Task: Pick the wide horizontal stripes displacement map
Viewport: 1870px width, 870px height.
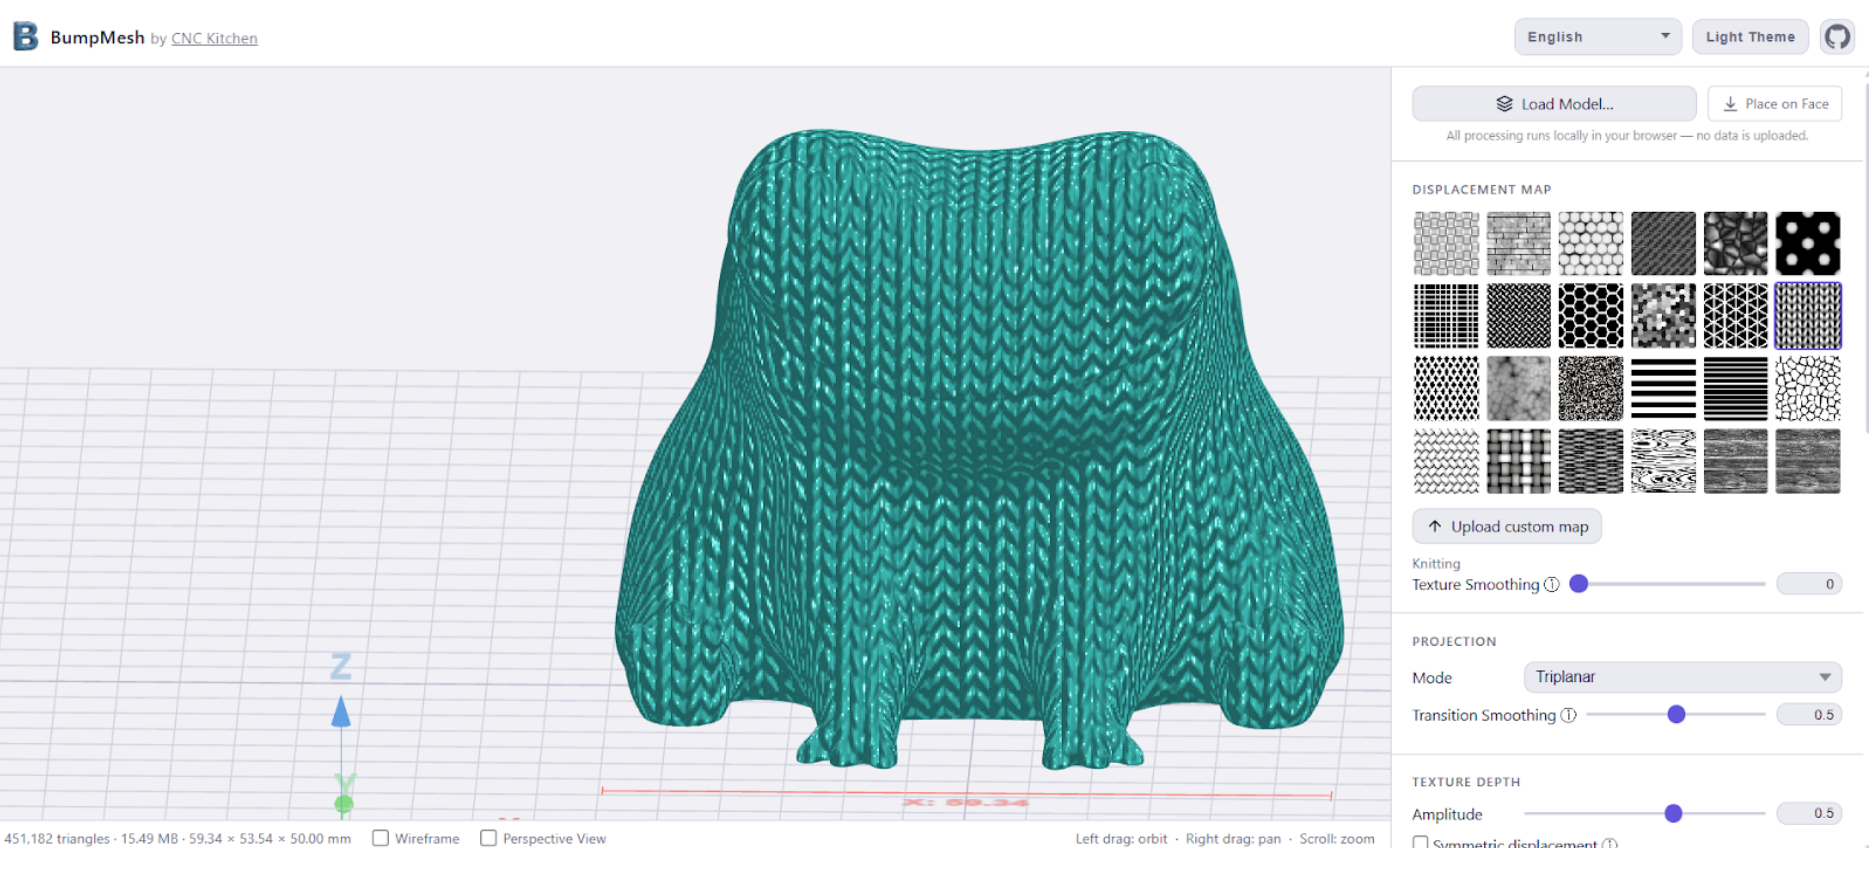Action: coord(1663,389)
